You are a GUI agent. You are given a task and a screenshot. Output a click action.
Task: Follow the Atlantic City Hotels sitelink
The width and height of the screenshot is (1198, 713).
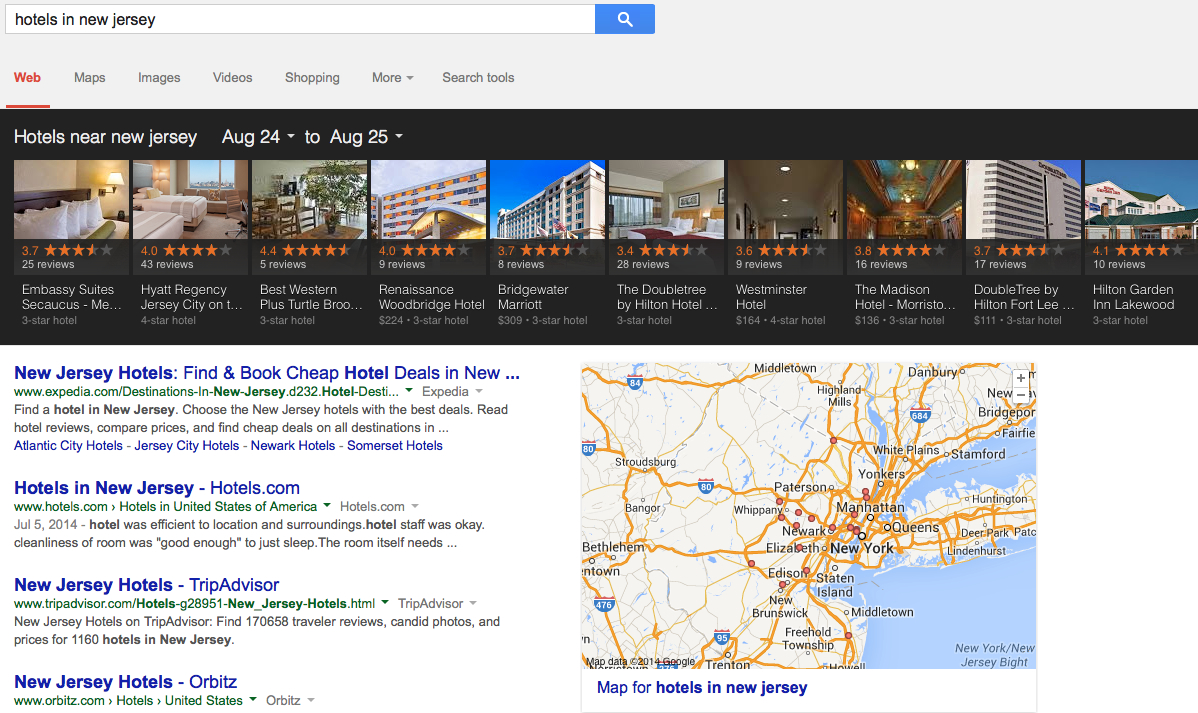(x=68, y=446)
